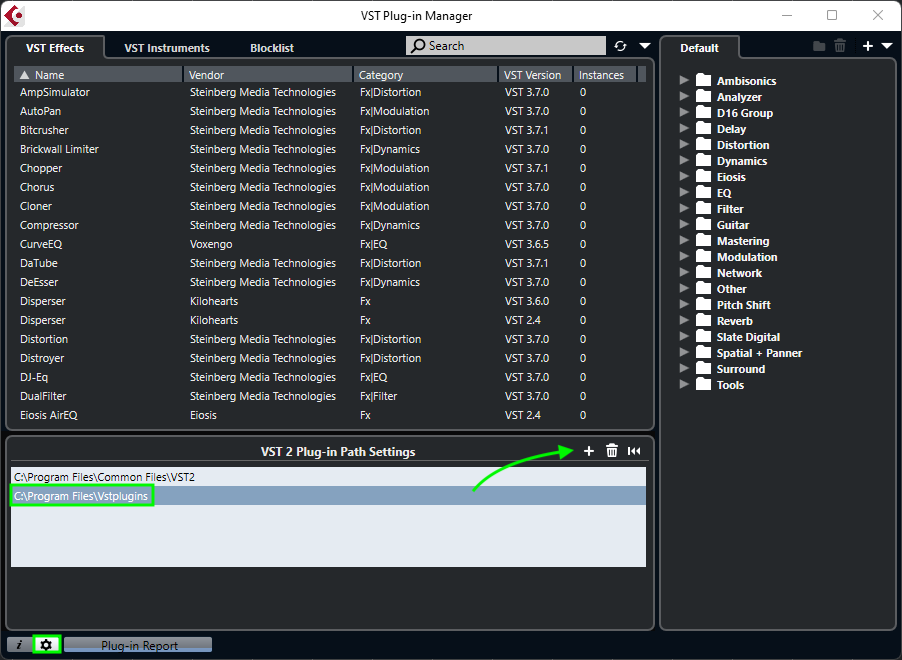The height and width of the screenshot is (660, 902).
Task: Toggle the VST 2 path settings gear button
Action: click(x=47, y=645)
